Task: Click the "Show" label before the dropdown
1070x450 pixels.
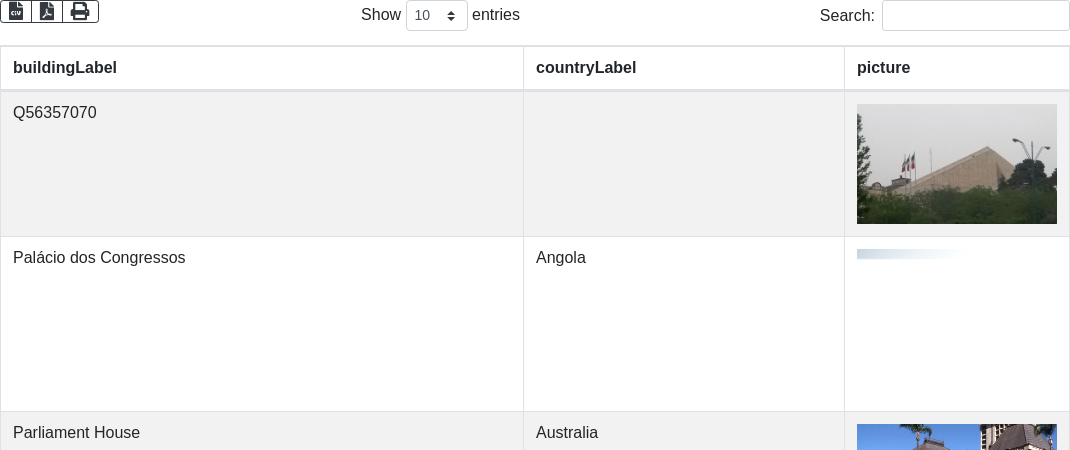Action: pyautogui.click(x=381, y=15)
